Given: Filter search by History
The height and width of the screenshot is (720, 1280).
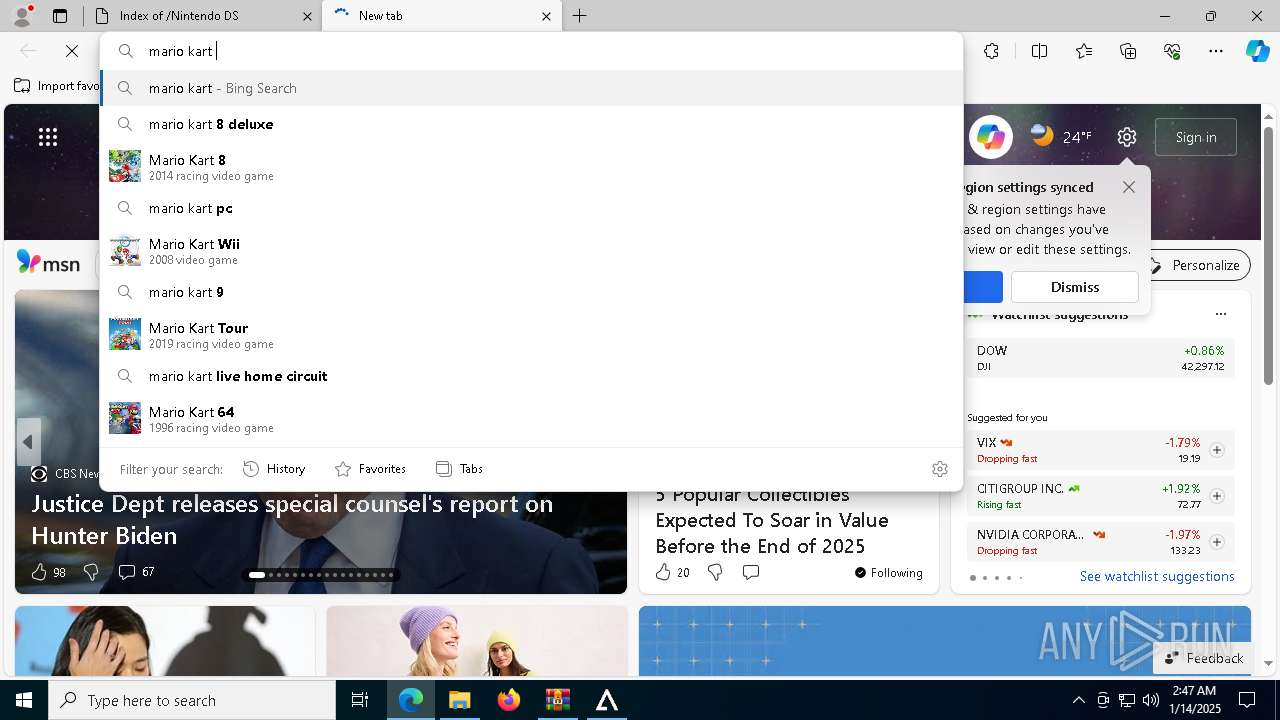Looking at the screenshot, I should 274,469.
